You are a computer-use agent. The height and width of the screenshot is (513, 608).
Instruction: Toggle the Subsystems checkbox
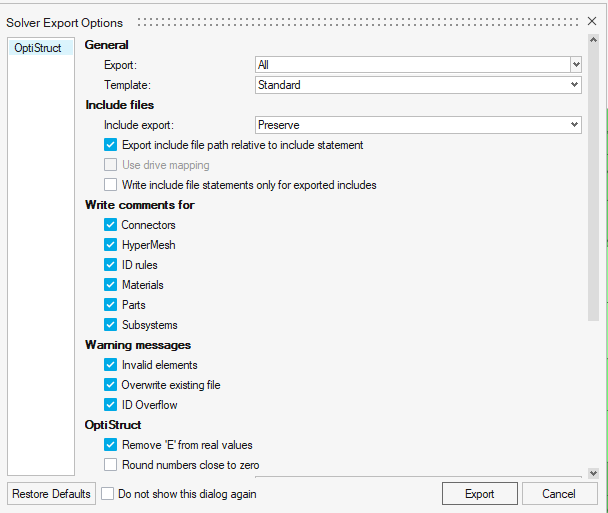click(x=111, y=325)
